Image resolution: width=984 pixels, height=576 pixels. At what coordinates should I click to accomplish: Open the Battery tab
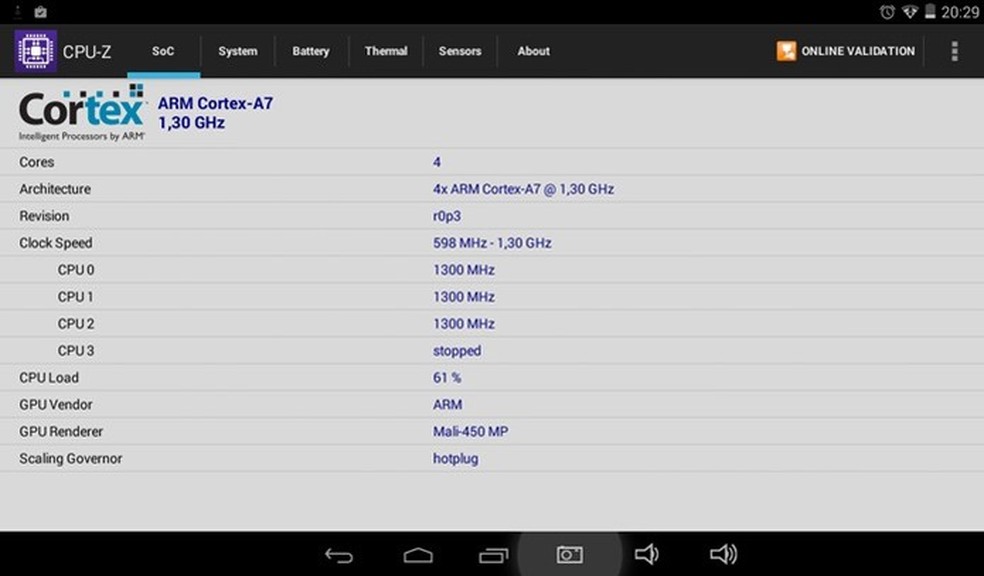pos(310,50)
